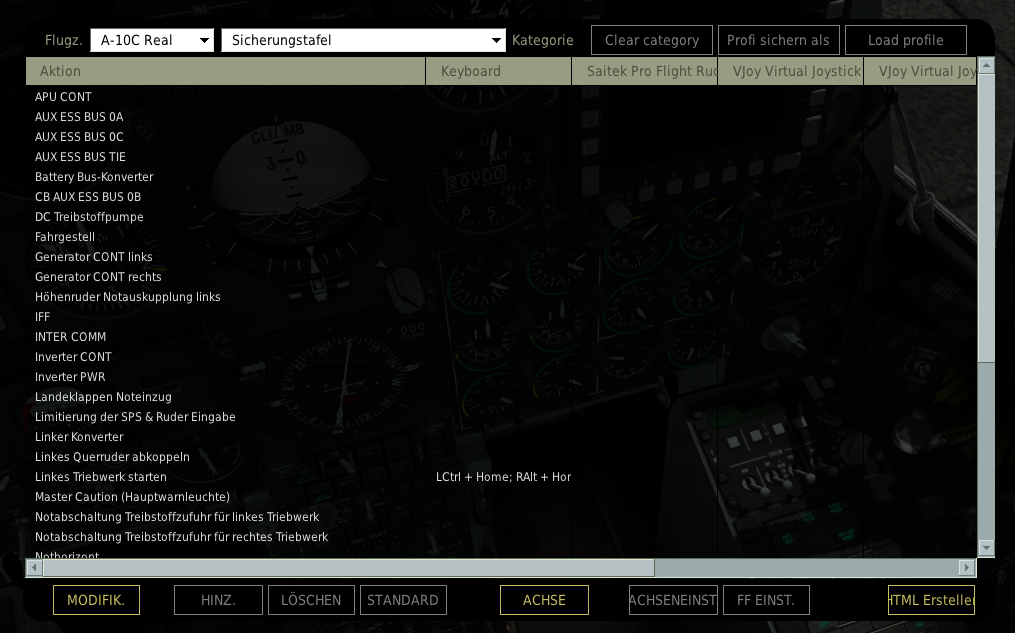This screenshot has width=1015, height=633.
Task: Select the APU CONT action row
Action: [x=501, y=96]
